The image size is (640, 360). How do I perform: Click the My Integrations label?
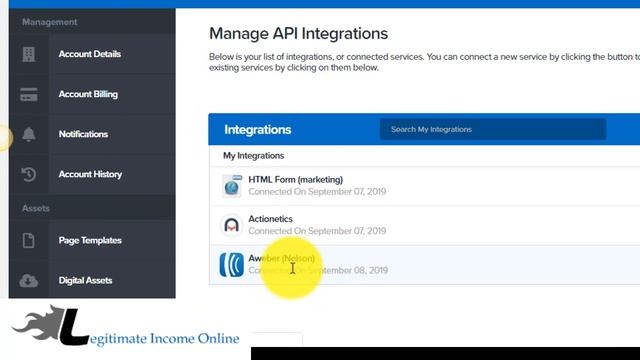[x=253, y=156]
